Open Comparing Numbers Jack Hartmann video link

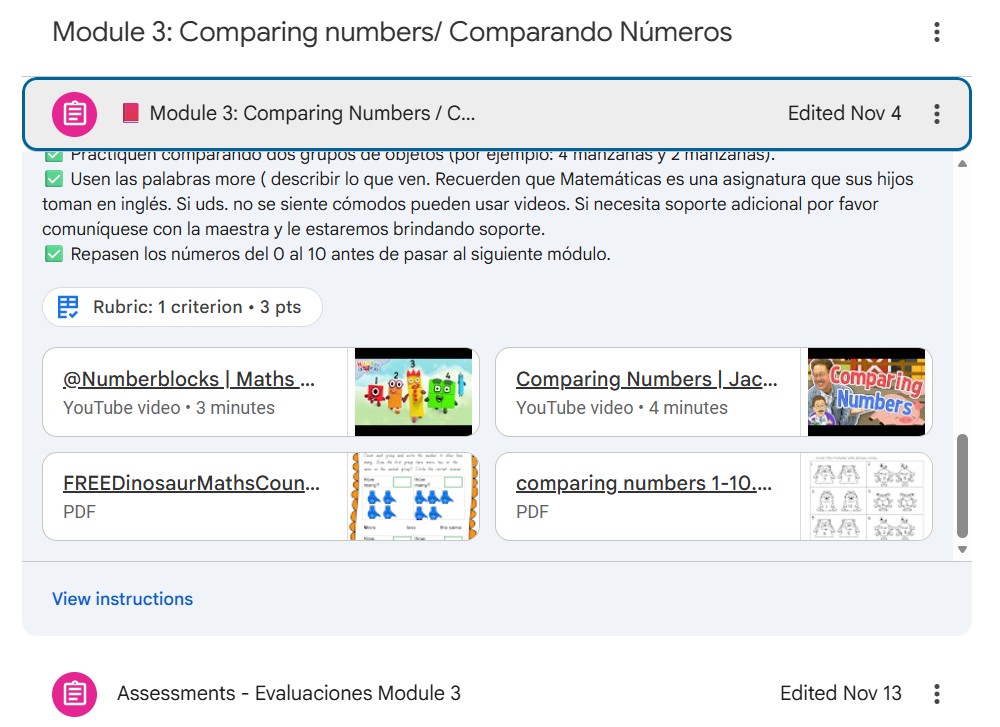(646, 380)
